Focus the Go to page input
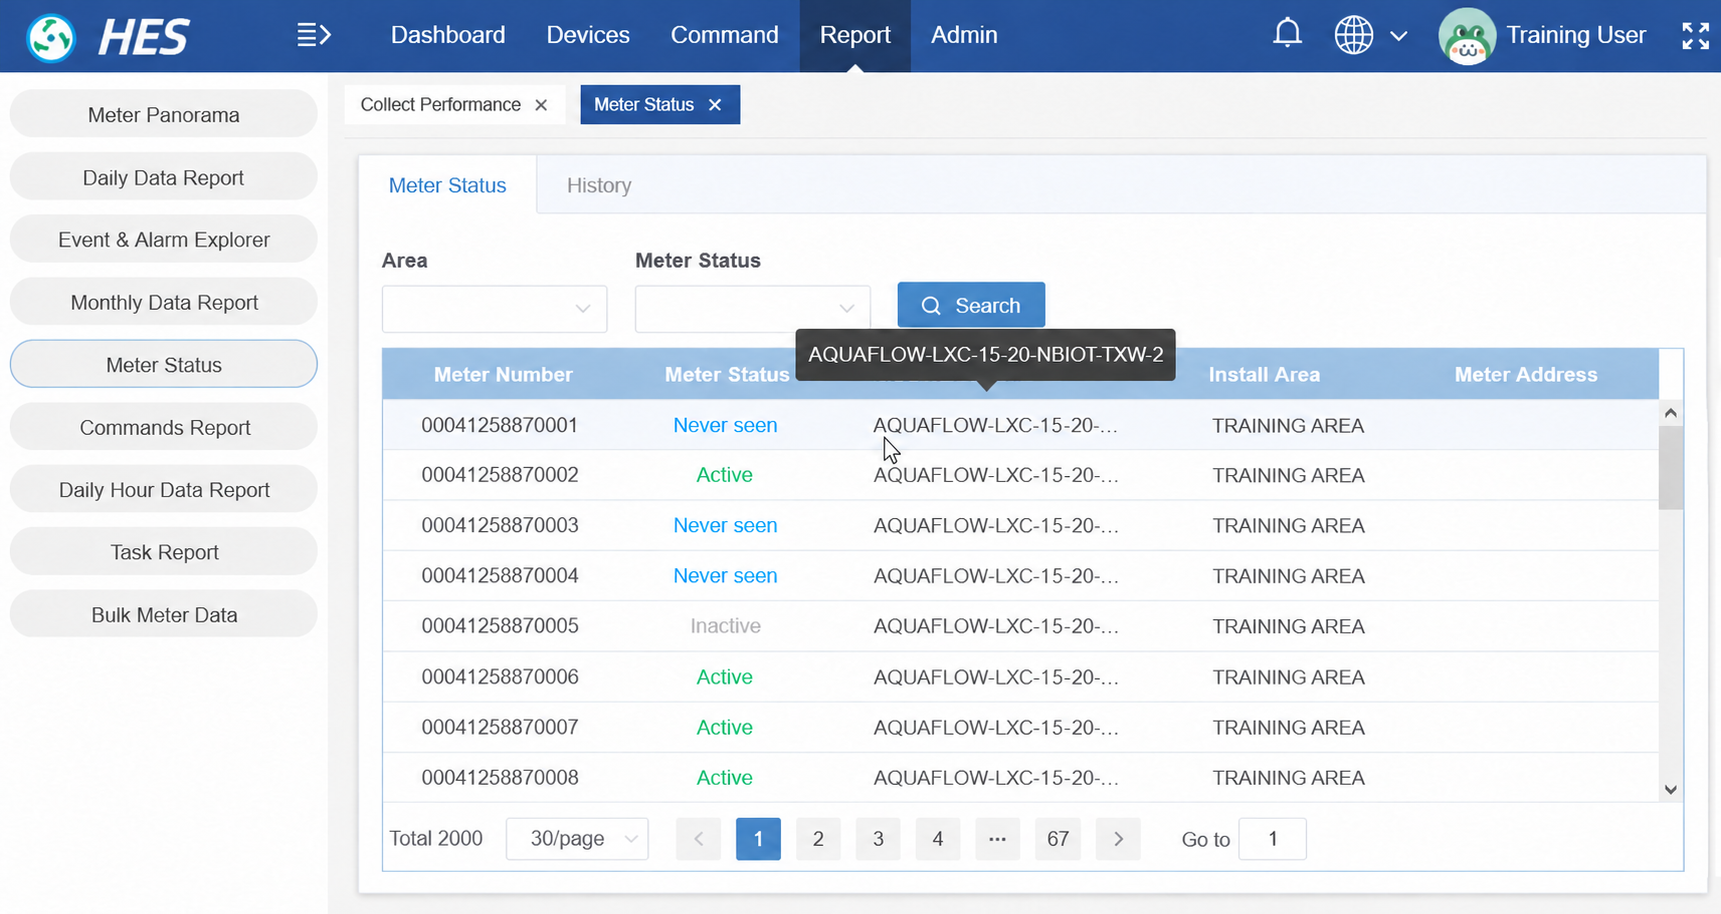1721x914 pixels. pyautogui.click(x=1272, y=839)
